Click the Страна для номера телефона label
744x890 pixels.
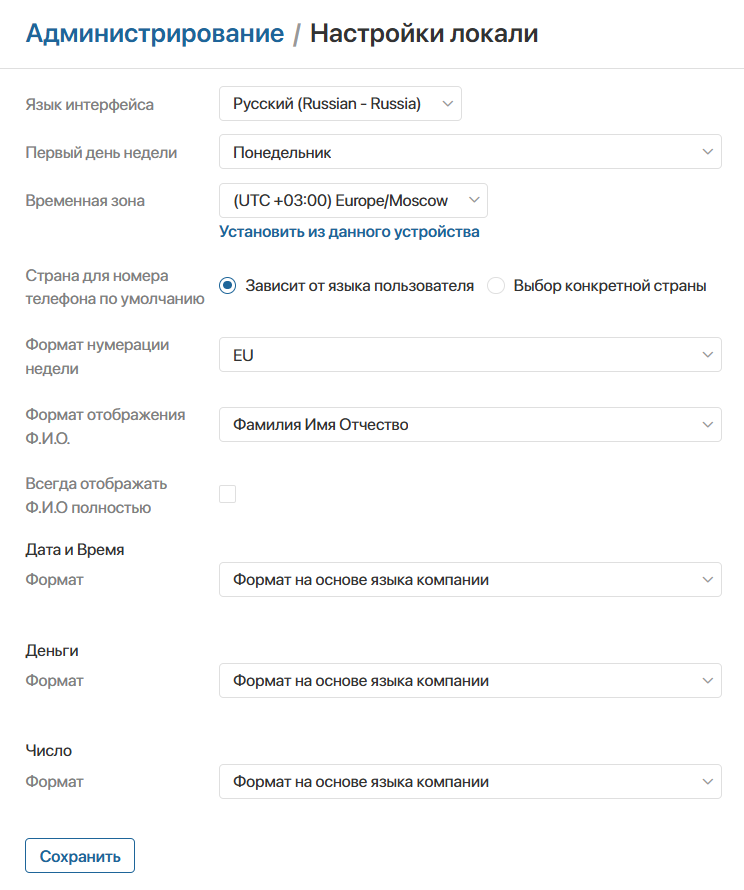pos(115,287)
